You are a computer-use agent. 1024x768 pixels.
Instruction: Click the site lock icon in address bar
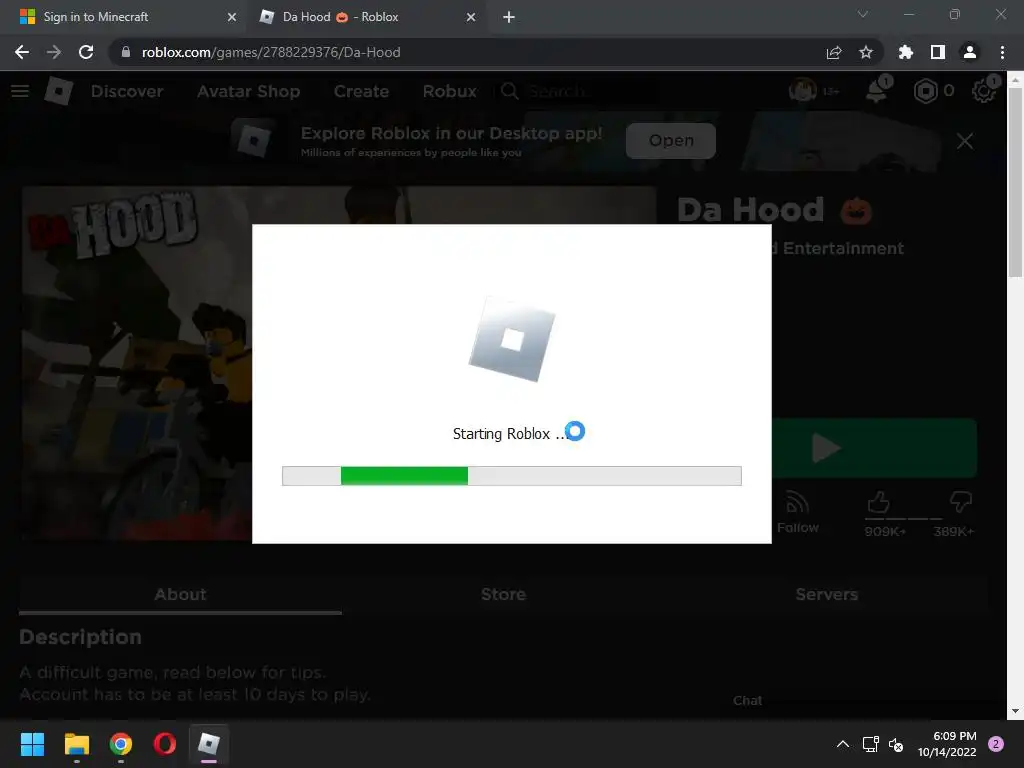tap(126, 52)
